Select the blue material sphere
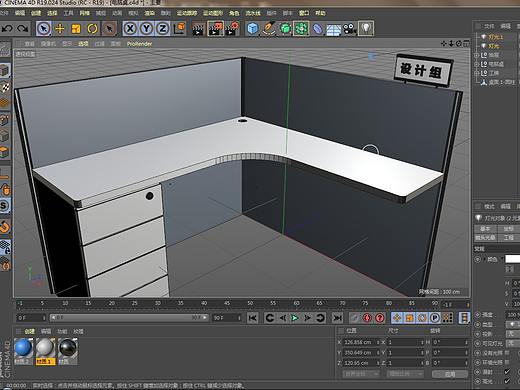This screenshot has height=390, width=520. [23, 348]
